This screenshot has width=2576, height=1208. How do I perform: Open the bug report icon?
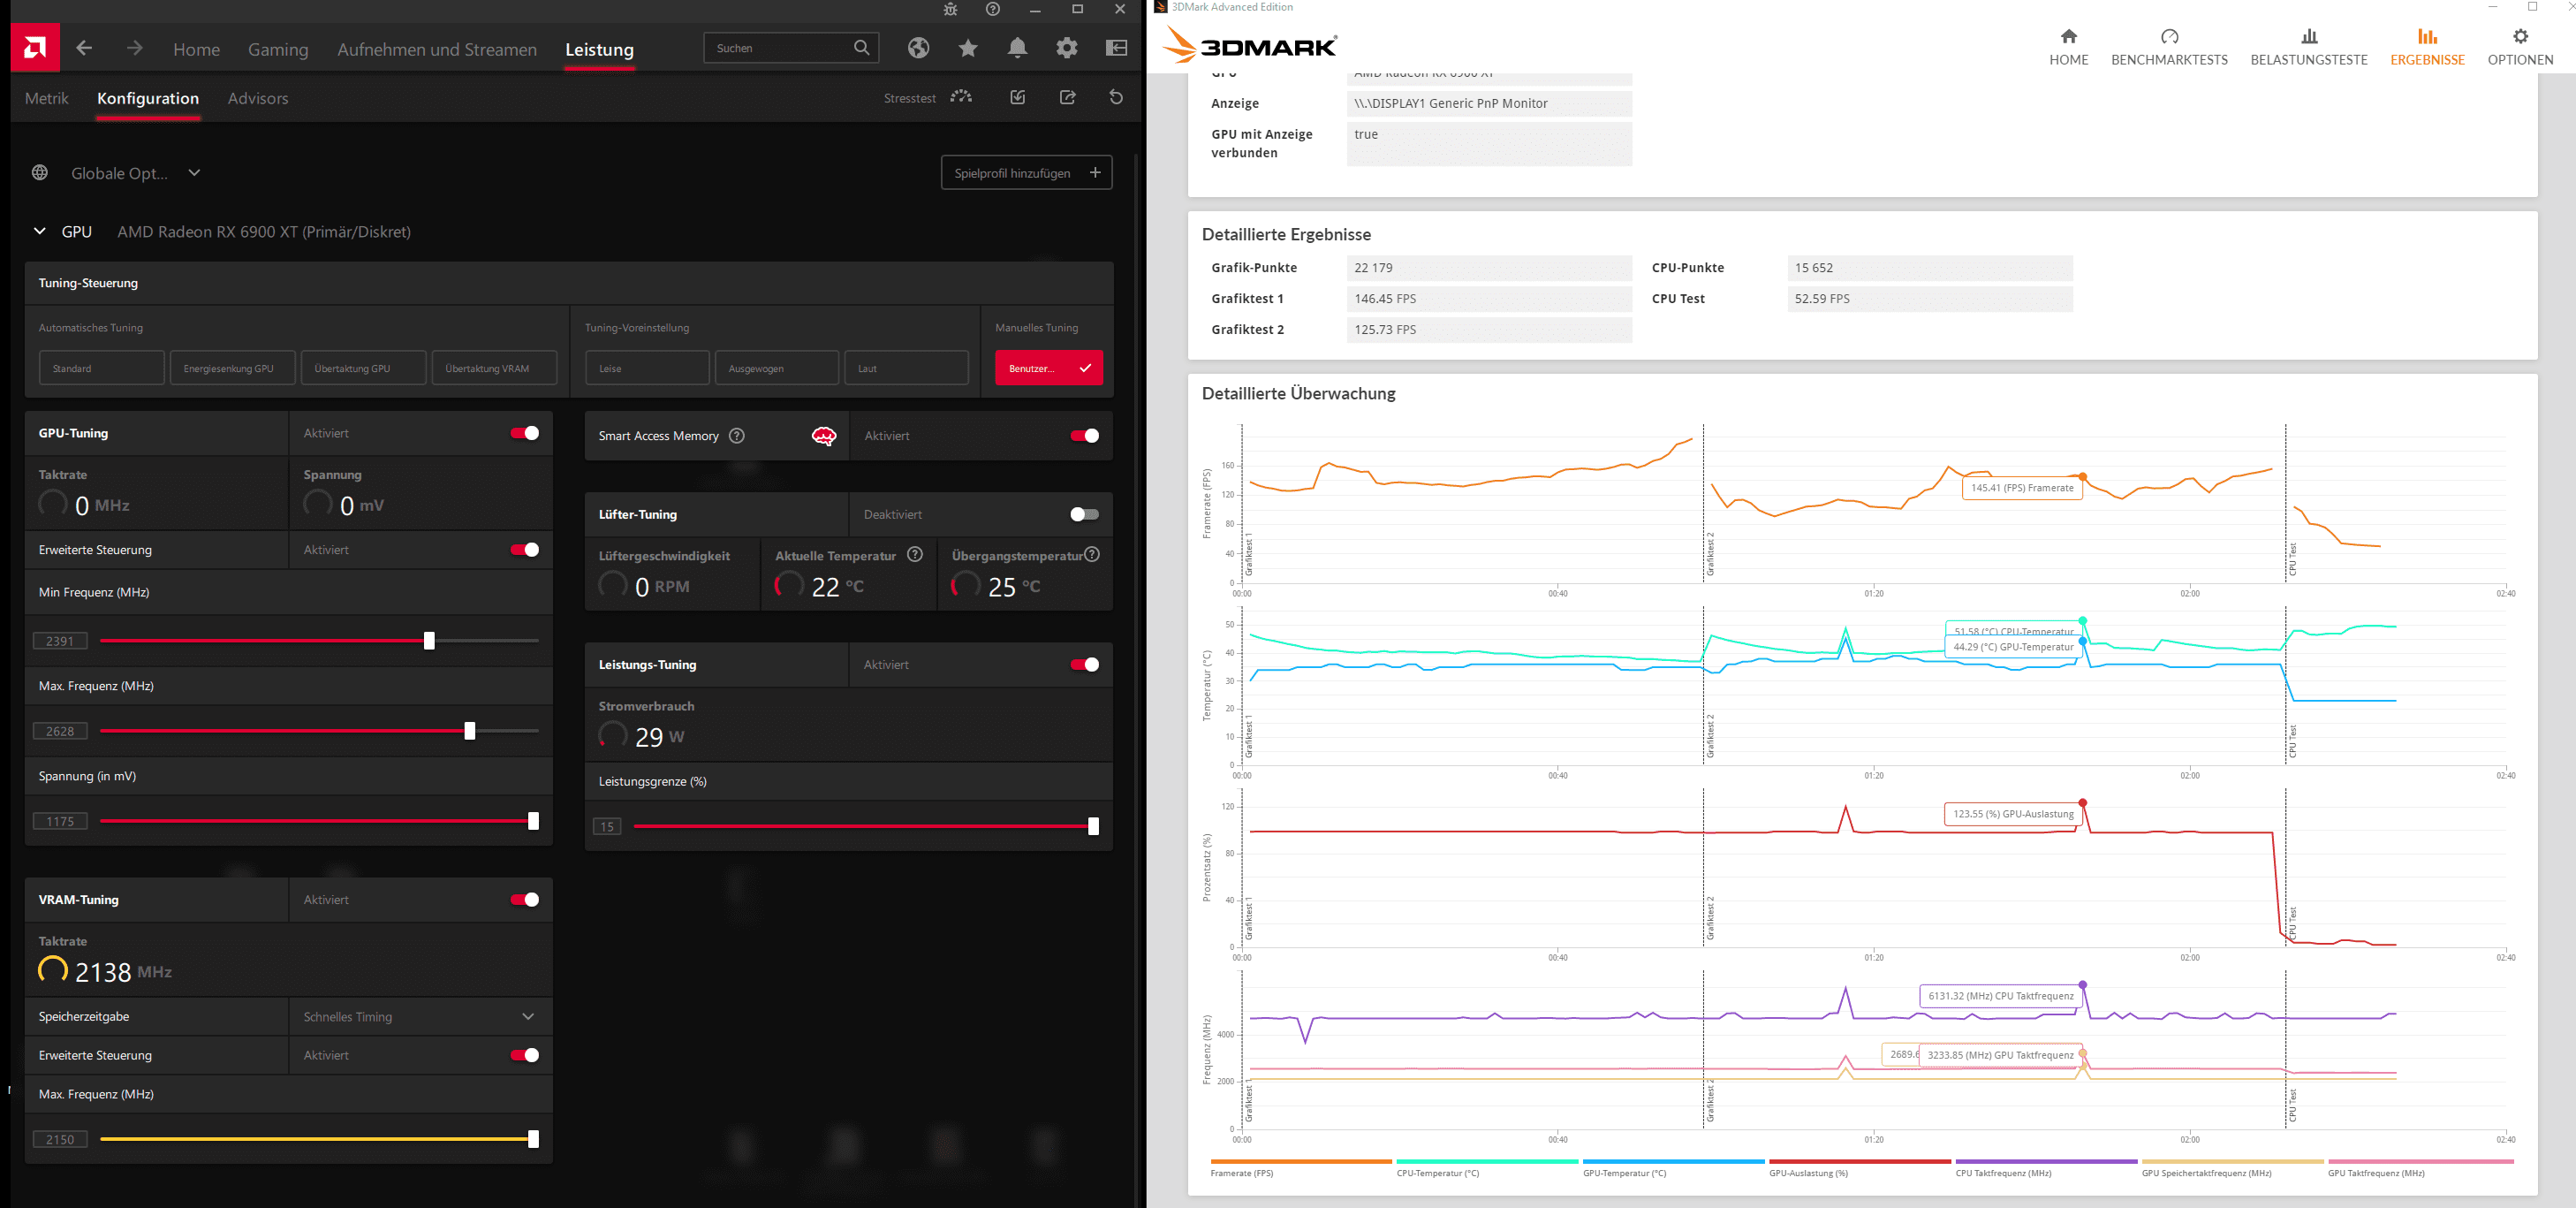tap(950, 10)
